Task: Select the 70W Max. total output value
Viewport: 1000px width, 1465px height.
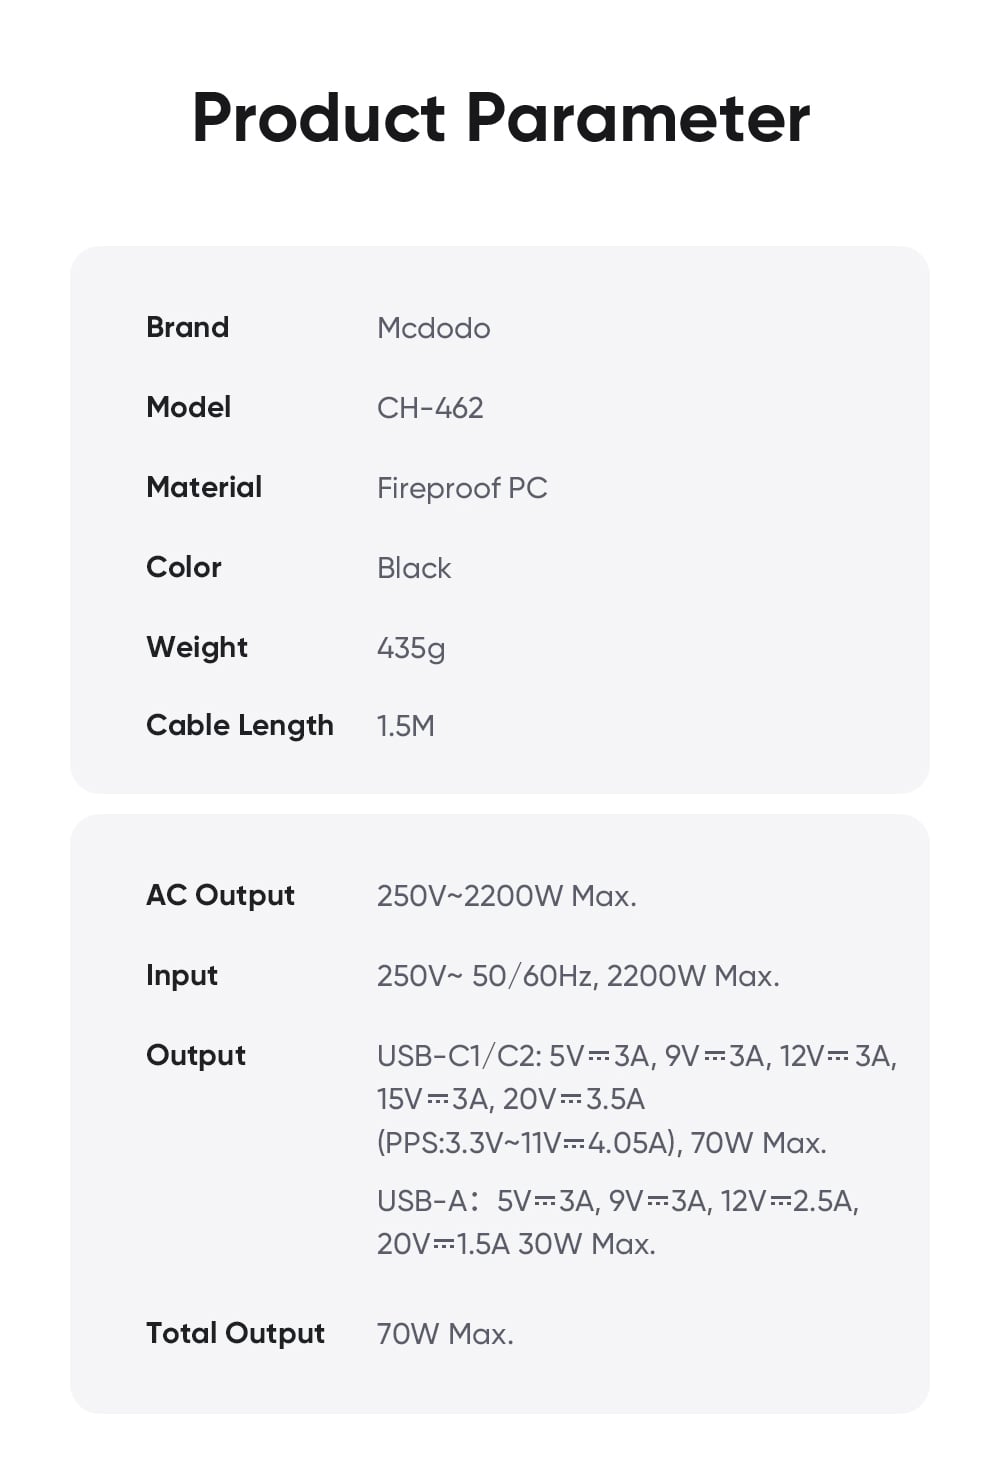Action: [445, 1334]
